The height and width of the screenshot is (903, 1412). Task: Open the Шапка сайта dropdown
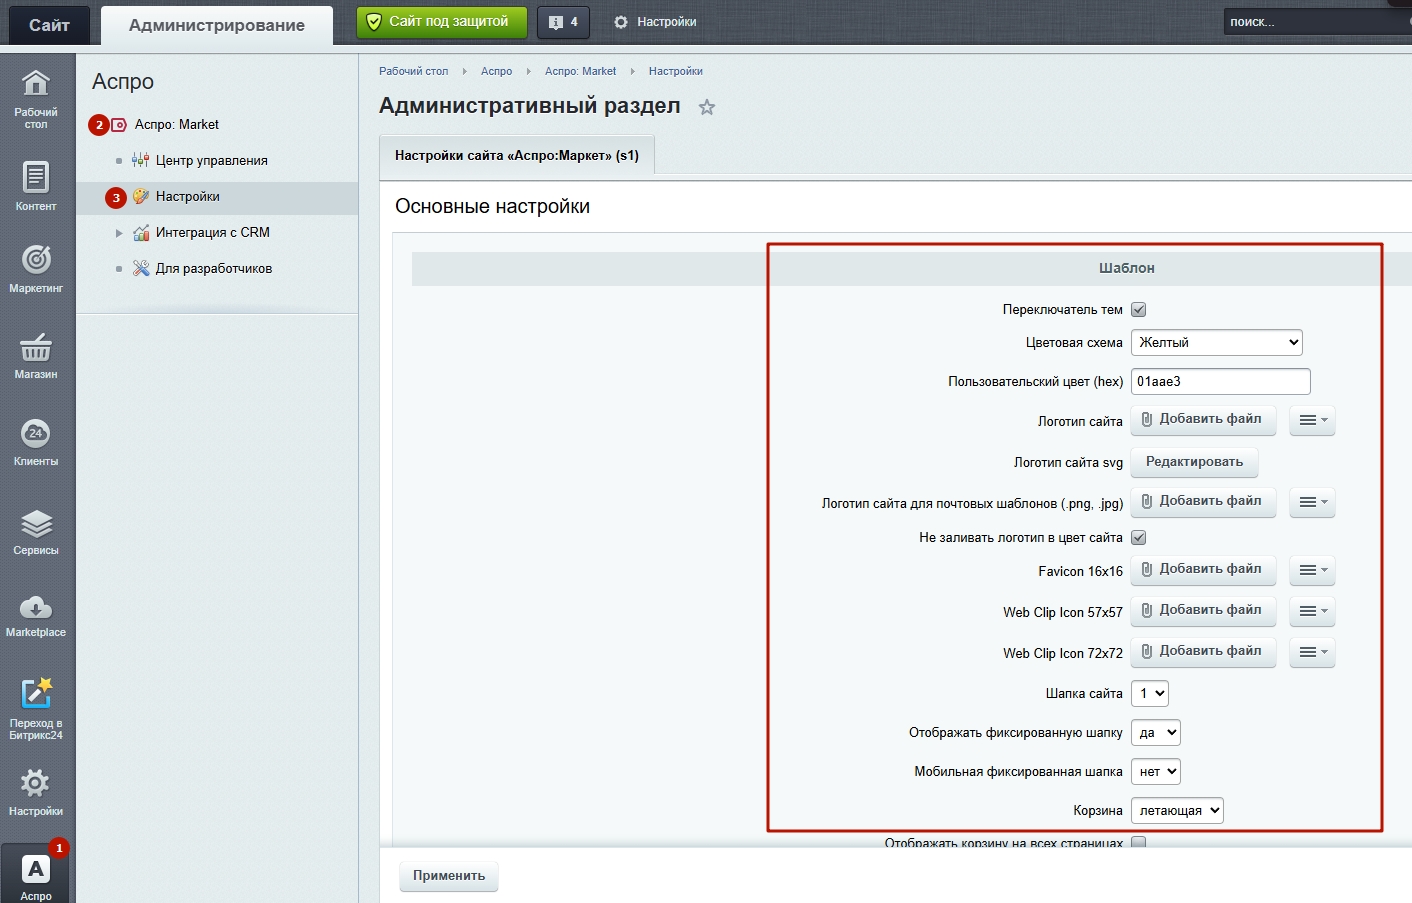(x=1149, y=693)
